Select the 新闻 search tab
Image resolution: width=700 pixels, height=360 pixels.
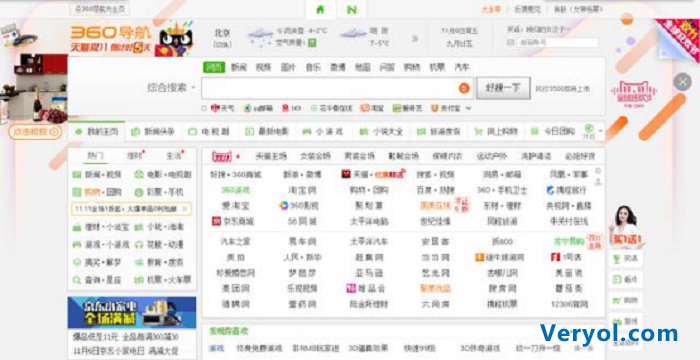point(238,67)
